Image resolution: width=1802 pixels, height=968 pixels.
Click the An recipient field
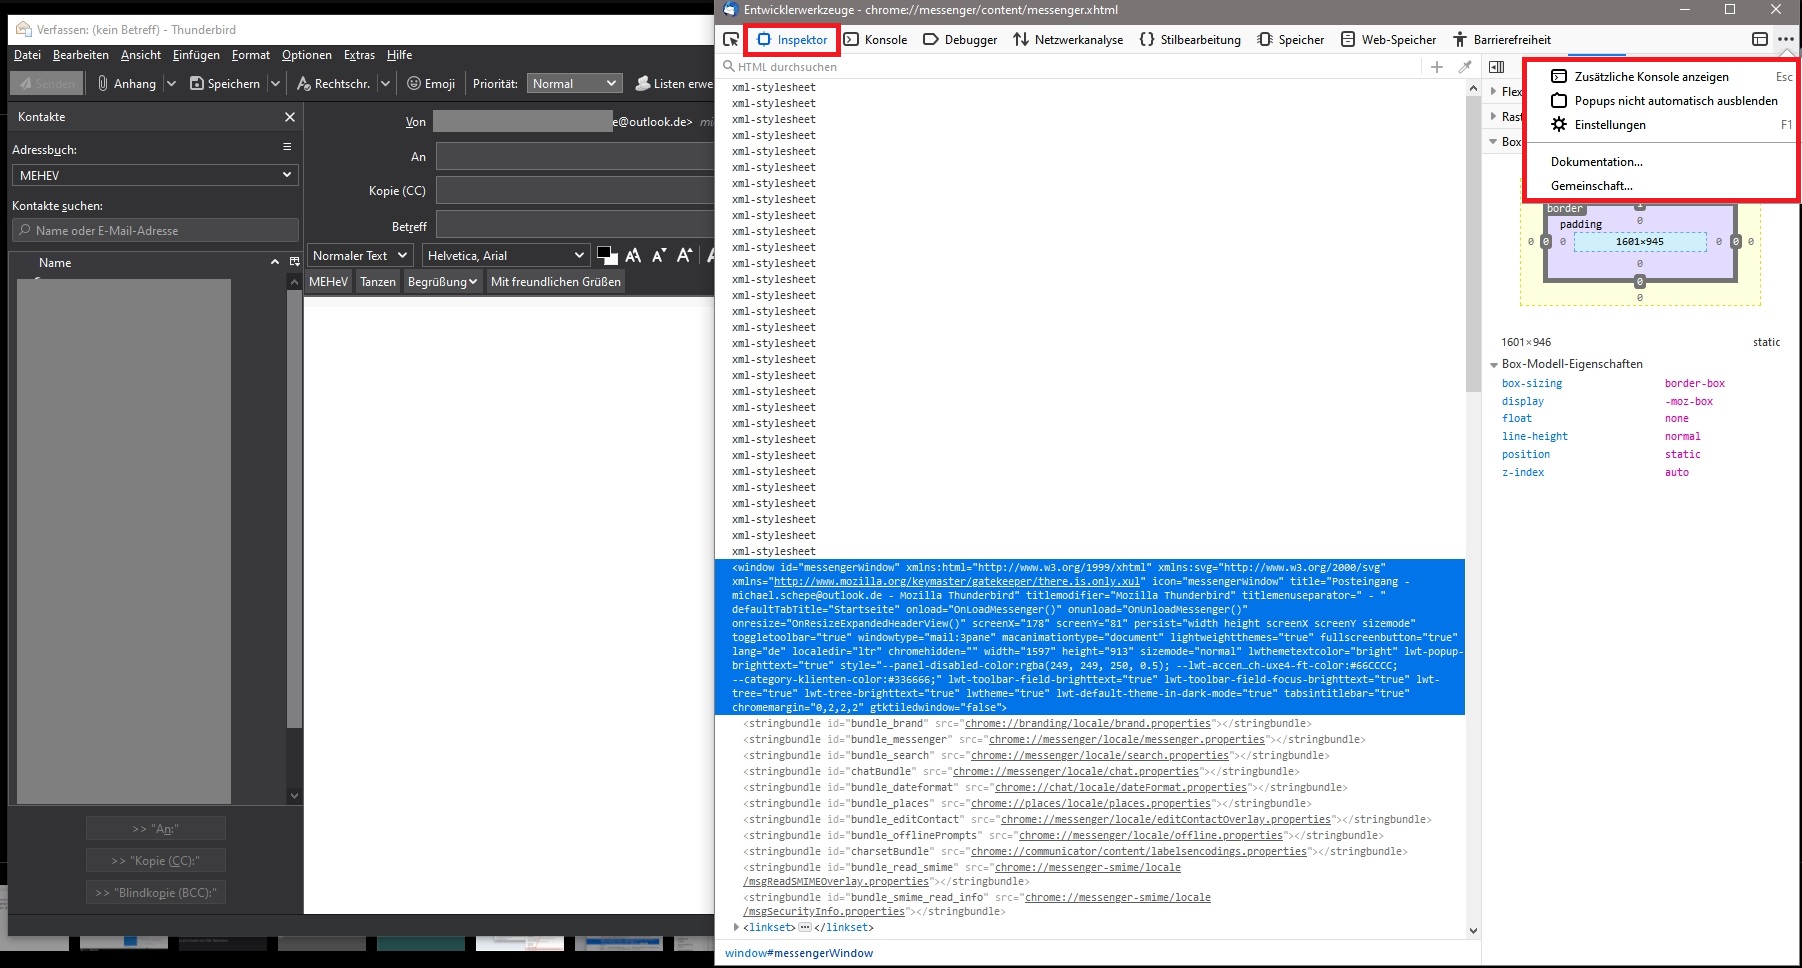coord(575,157)
